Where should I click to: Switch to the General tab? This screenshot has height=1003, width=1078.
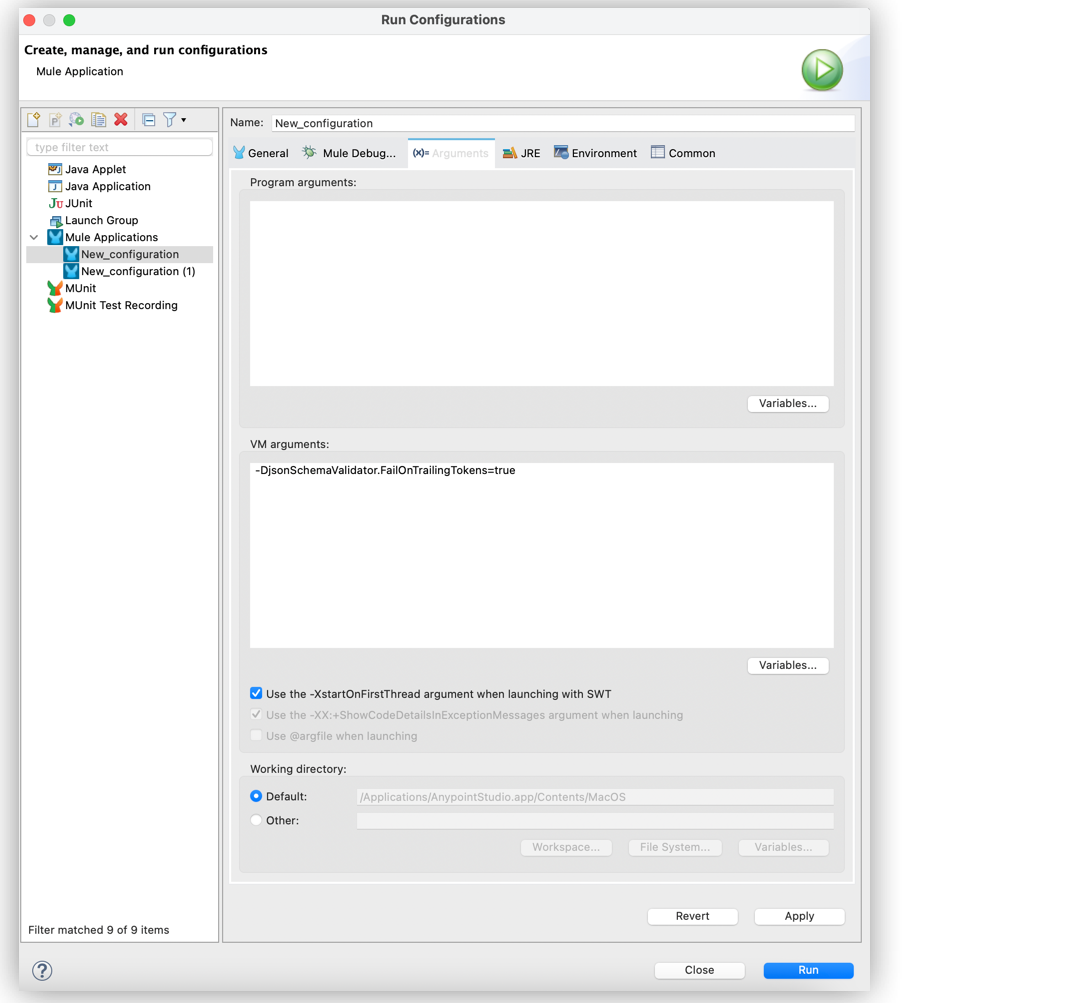point(261,153)
